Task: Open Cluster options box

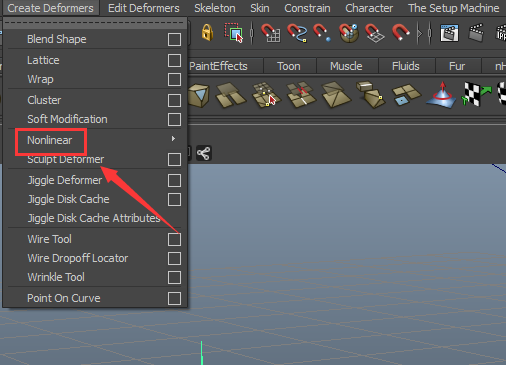Action: click(x=174, y=100)
